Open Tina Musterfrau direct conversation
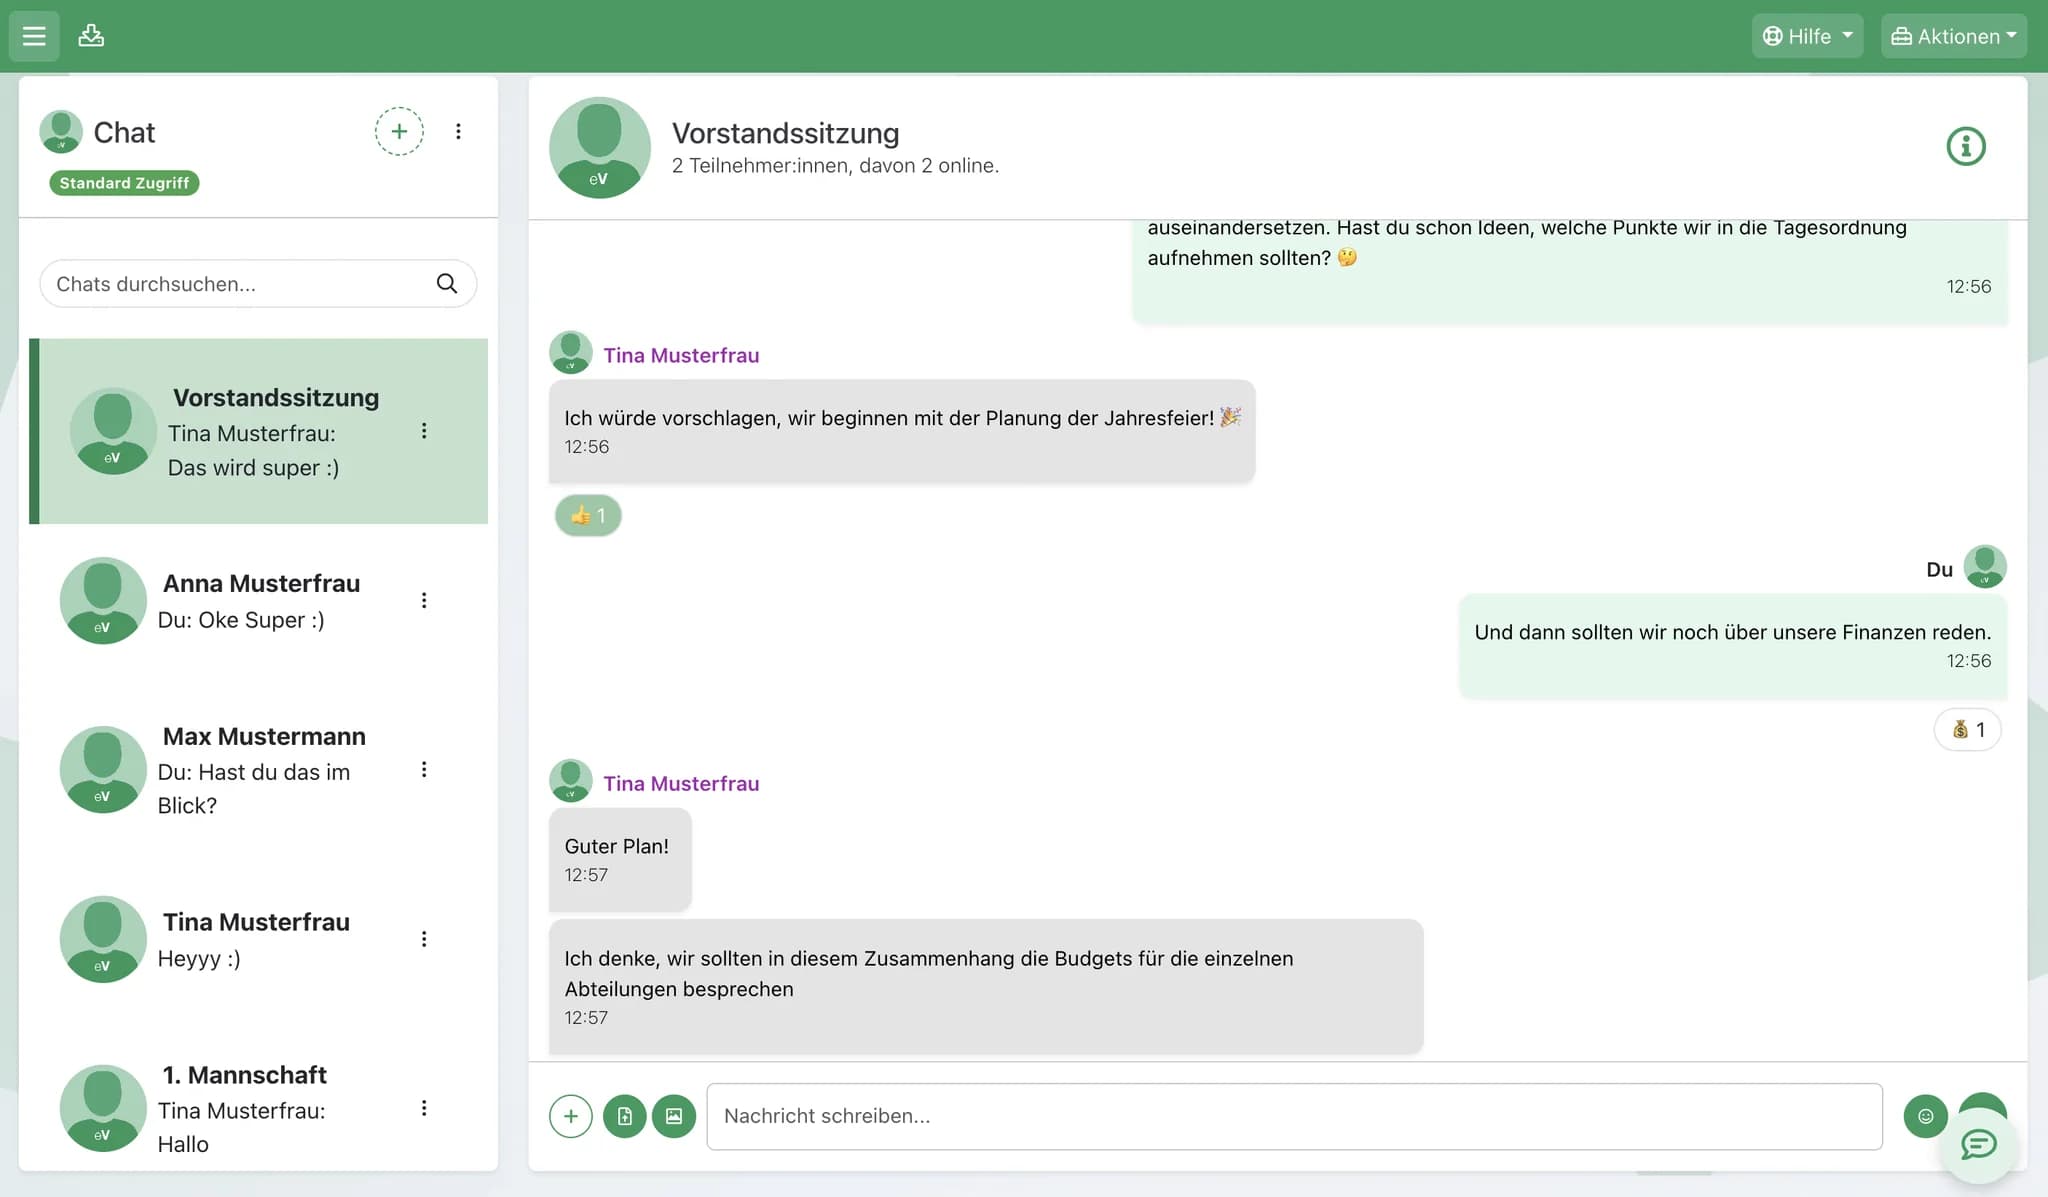The image size is (2048, 1197). (259, 939)
